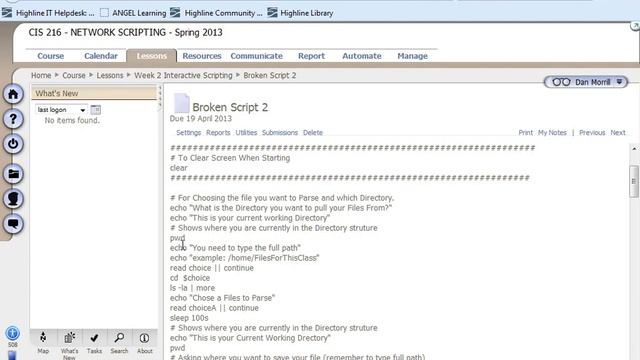Image resolution: width=640 pixels, height=360 pixels.
Task: Open Settings link for Broken Script 2
Action: coord(189,133)
